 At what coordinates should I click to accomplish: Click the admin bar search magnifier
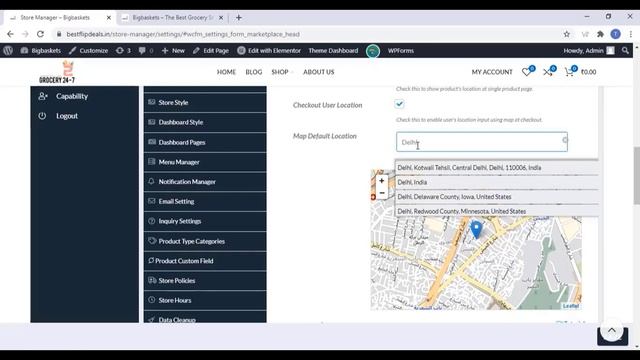[x=625, y=51]
